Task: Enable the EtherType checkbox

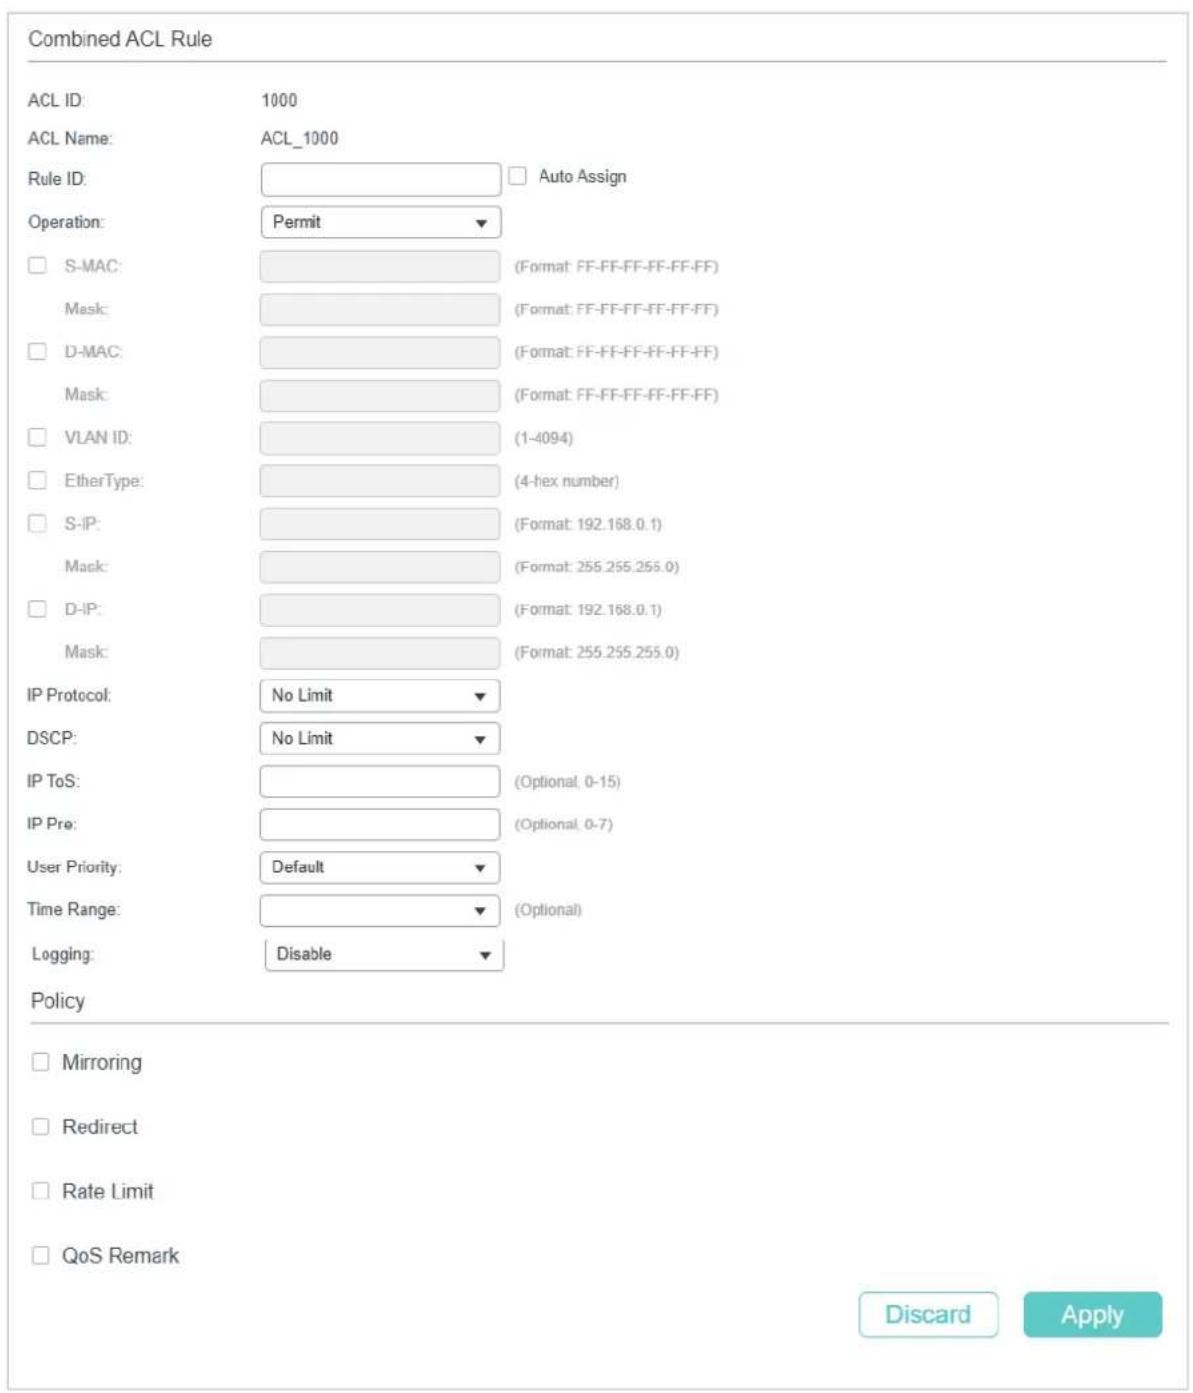Action: [37, 480]
